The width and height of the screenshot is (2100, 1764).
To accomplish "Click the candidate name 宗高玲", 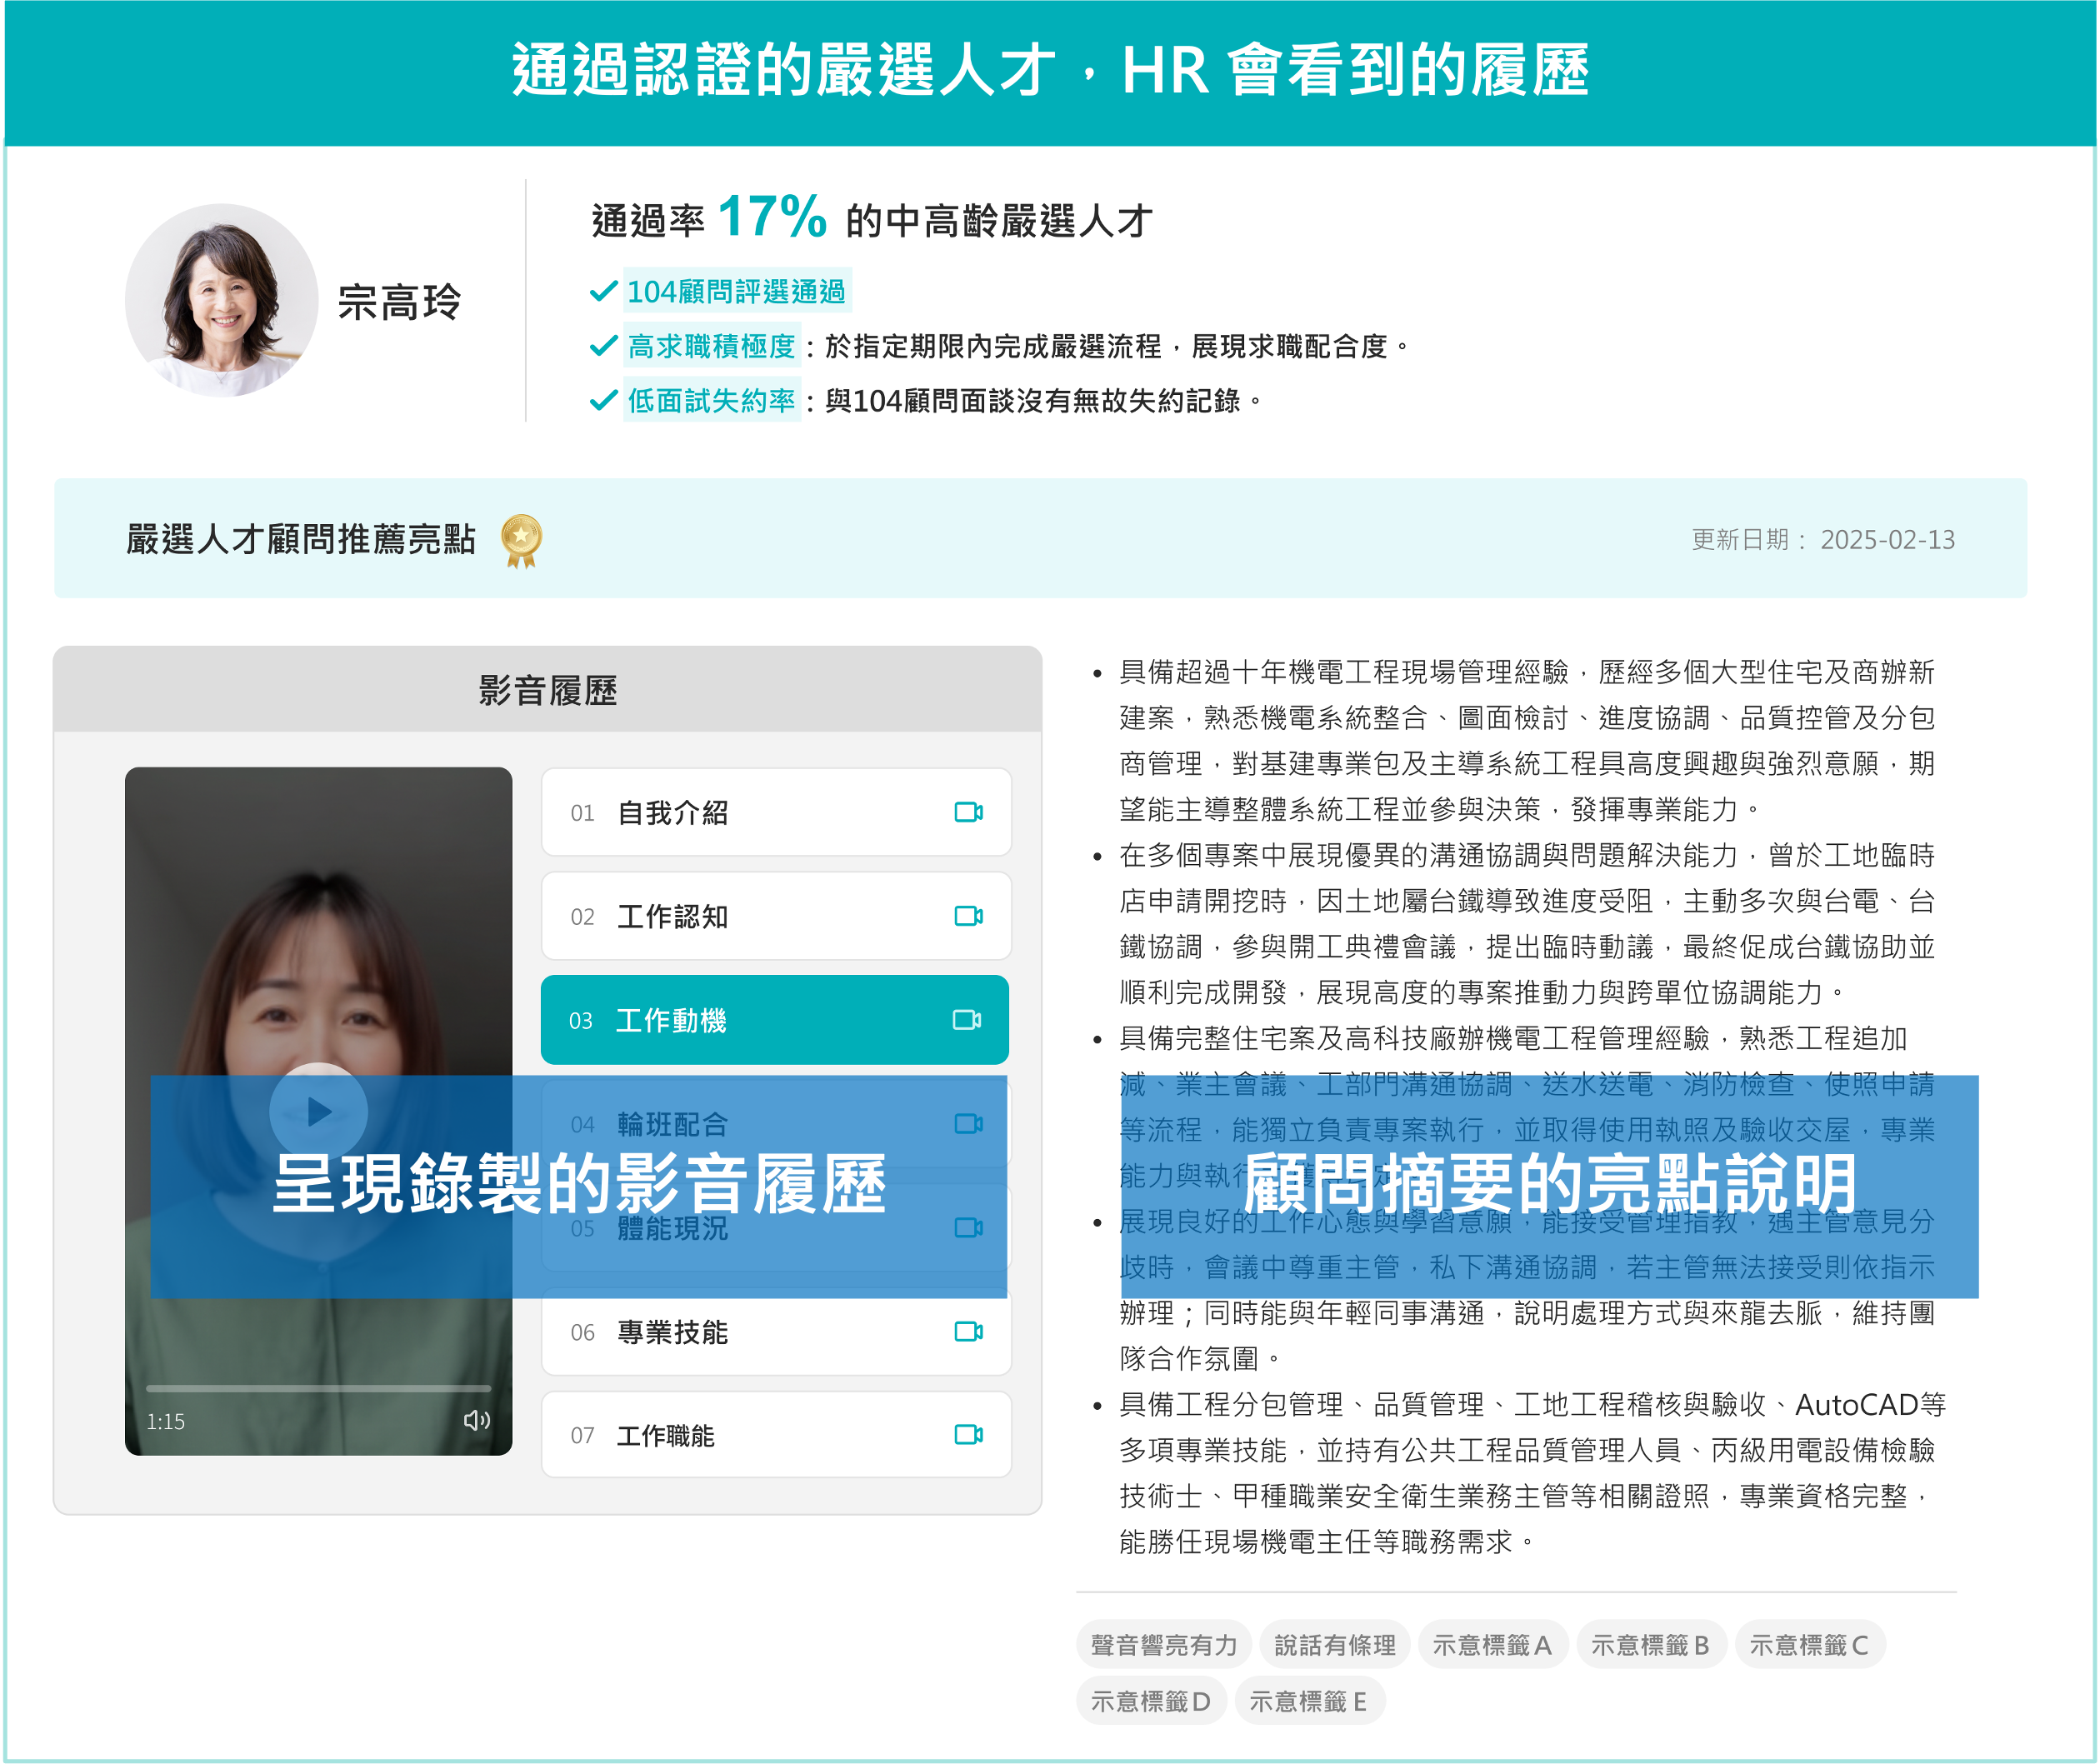I will [x=400, y=301].
